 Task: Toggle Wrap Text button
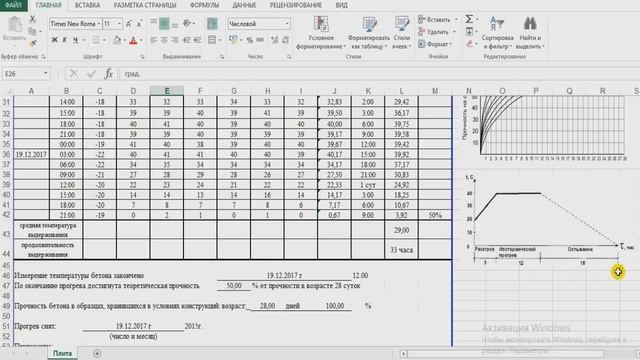[x=212, y=24]
